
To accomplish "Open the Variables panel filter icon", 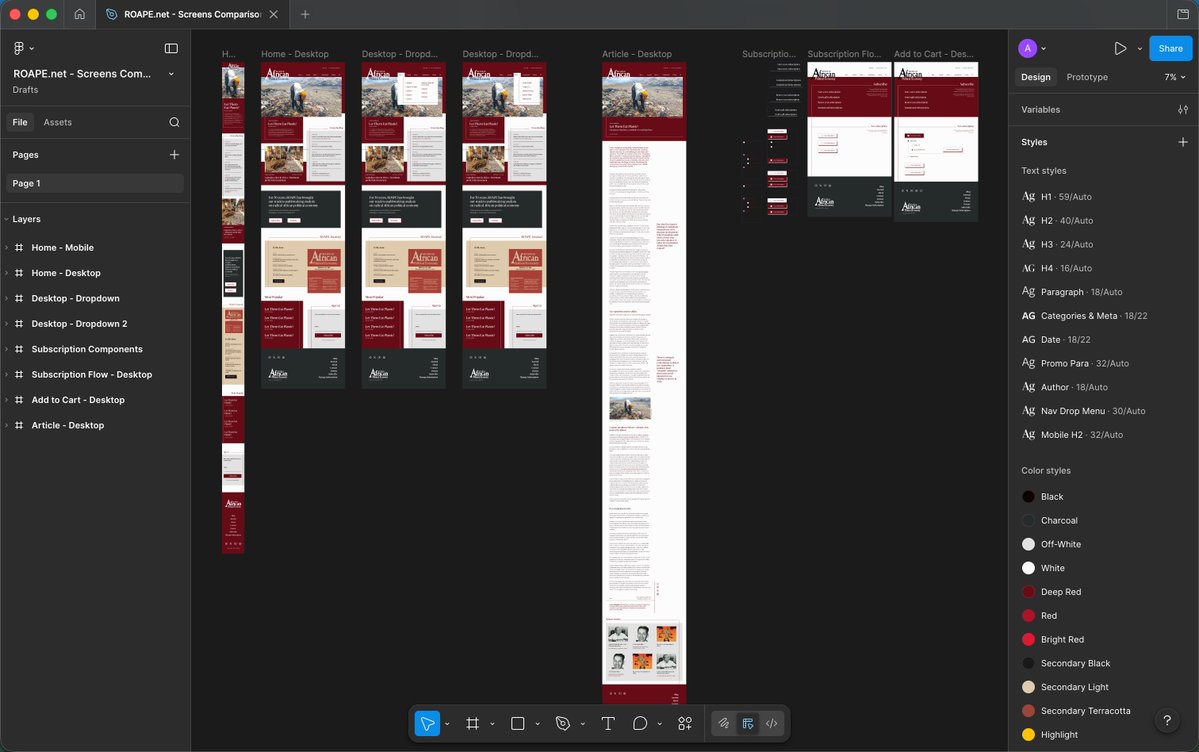I will 1183,109.
